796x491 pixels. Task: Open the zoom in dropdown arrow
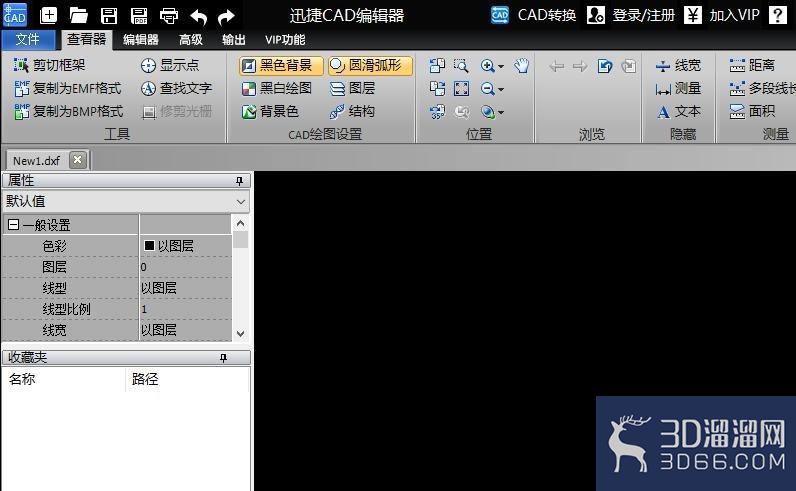pos(501,67)
